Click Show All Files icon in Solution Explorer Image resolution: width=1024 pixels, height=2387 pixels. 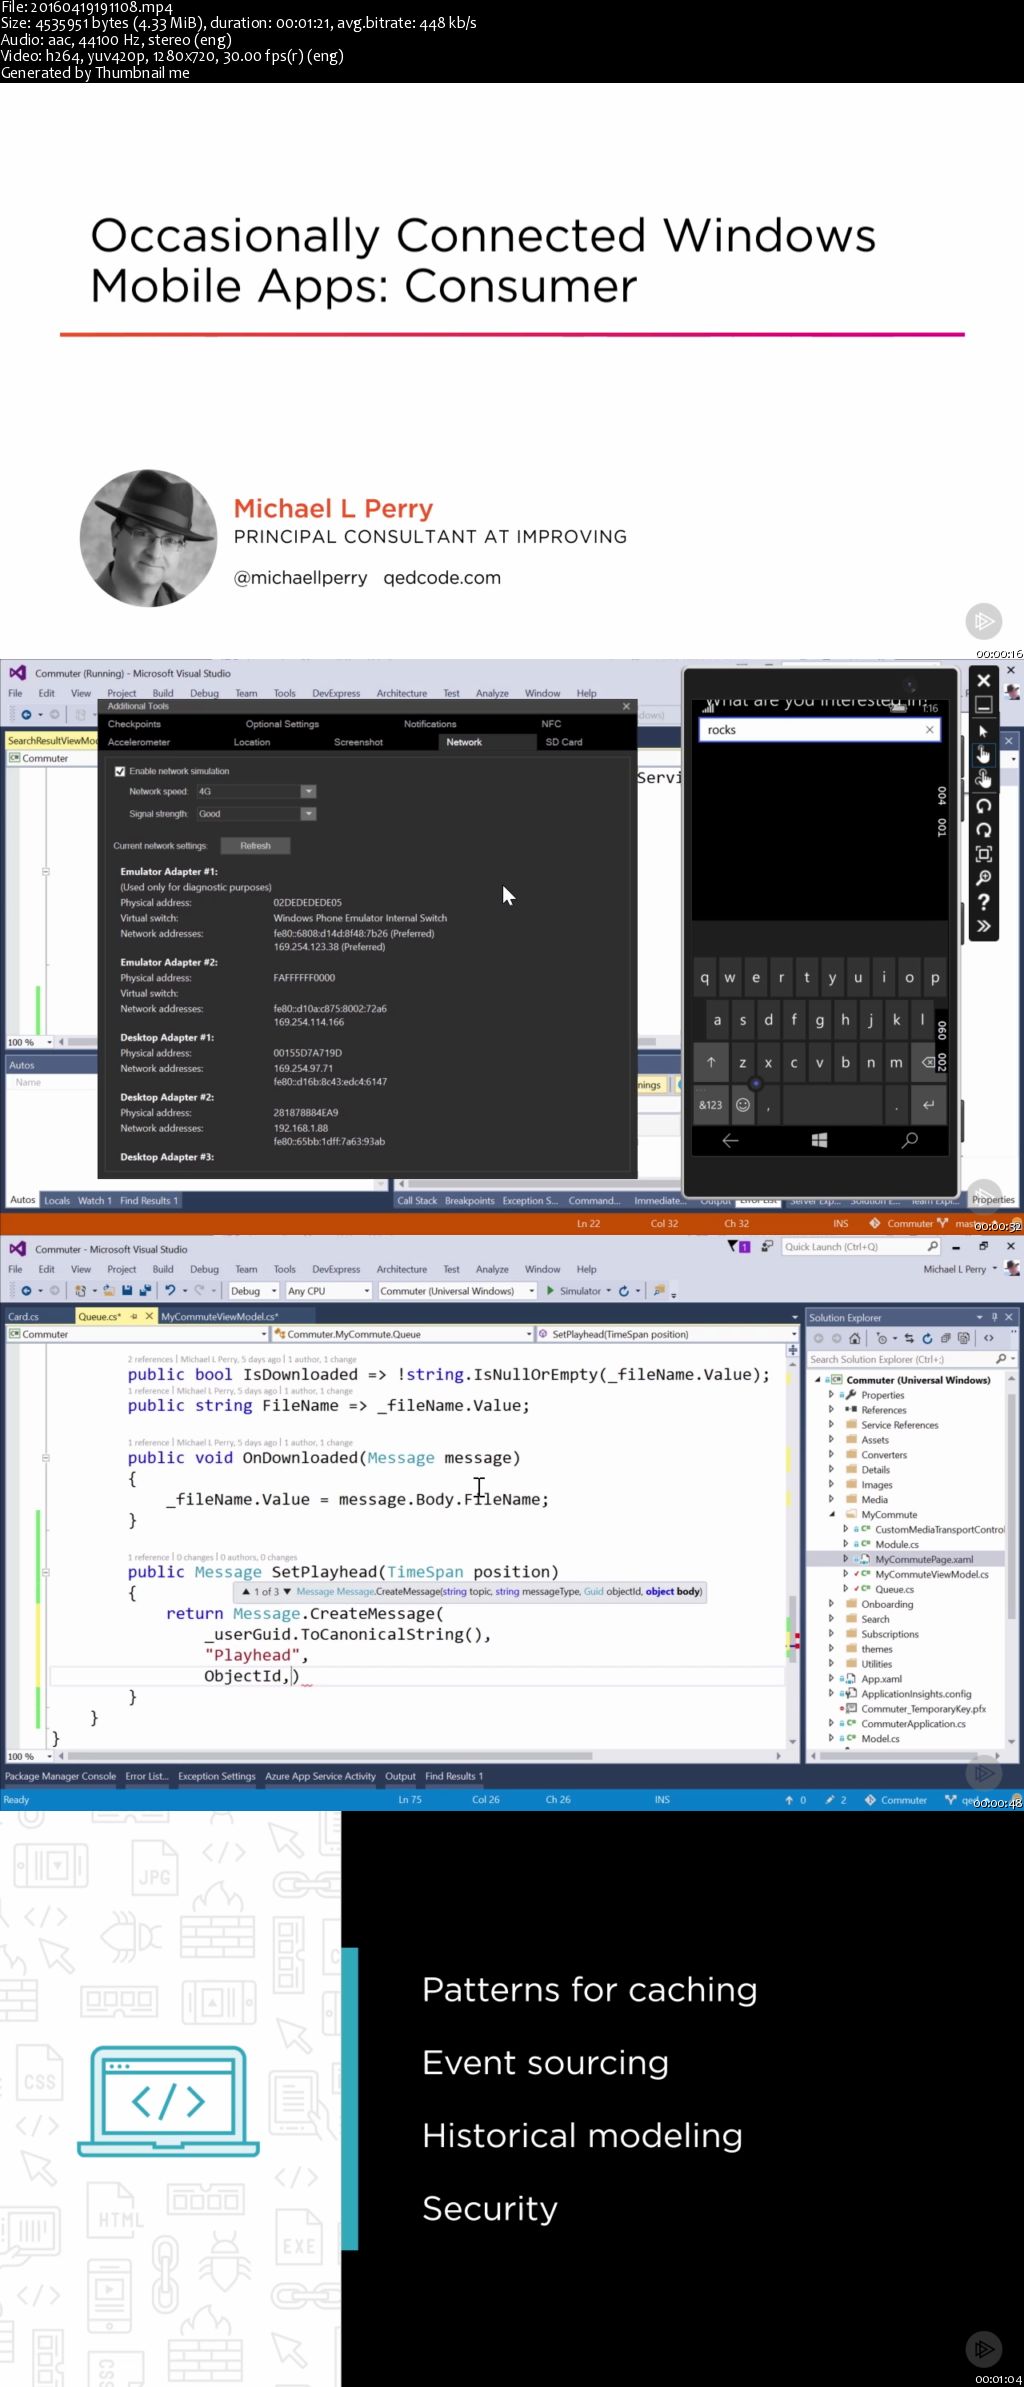coord(963,1338)
